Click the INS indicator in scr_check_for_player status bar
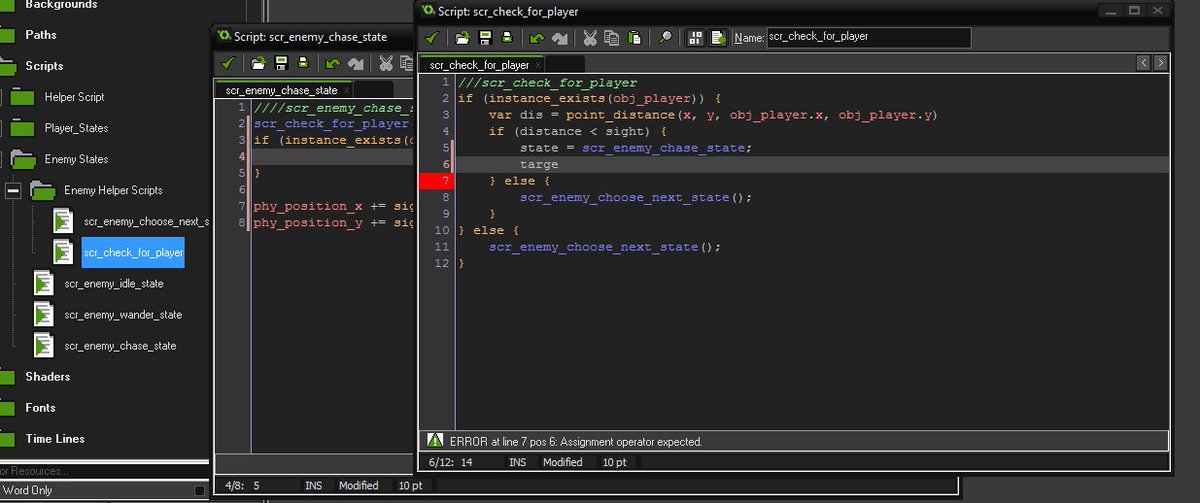This screenshot has width=1200, height=503. tap(517, 463)
